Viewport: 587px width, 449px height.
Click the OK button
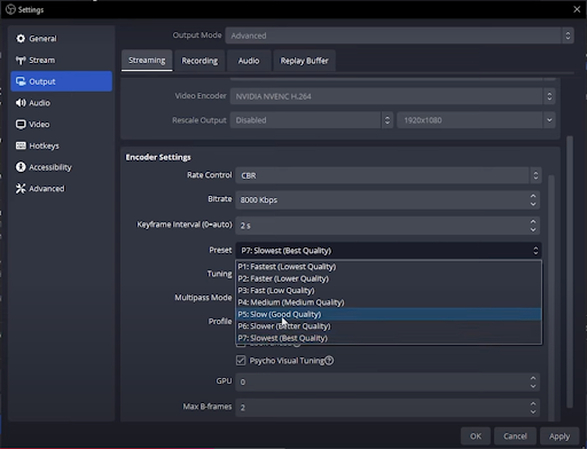coord(476,436)
